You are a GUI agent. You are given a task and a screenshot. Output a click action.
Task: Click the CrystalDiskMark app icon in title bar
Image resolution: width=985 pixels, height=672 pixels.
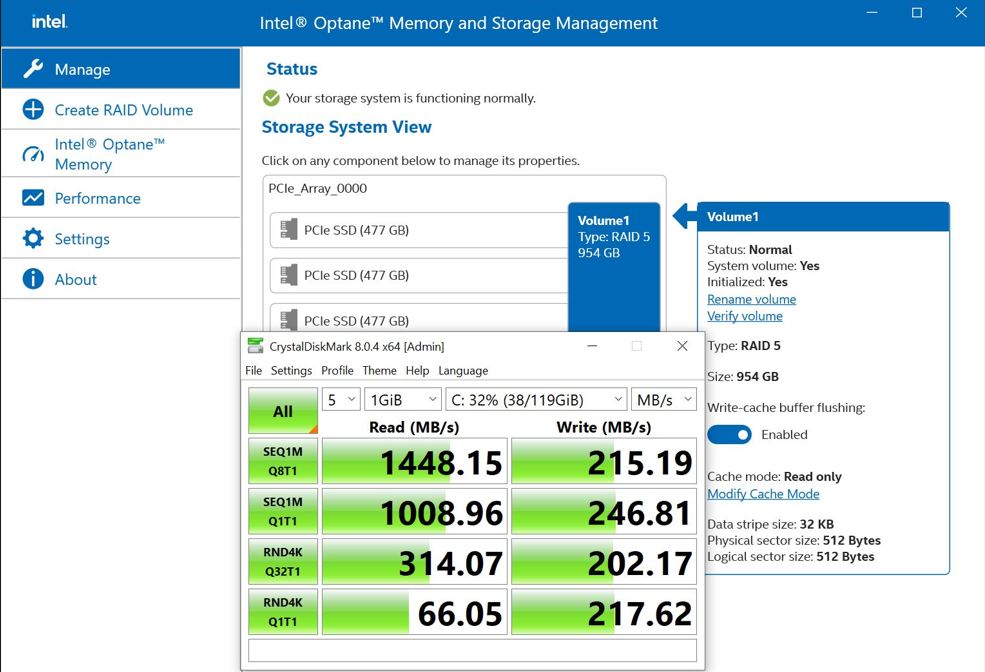[x=255, y=347]
